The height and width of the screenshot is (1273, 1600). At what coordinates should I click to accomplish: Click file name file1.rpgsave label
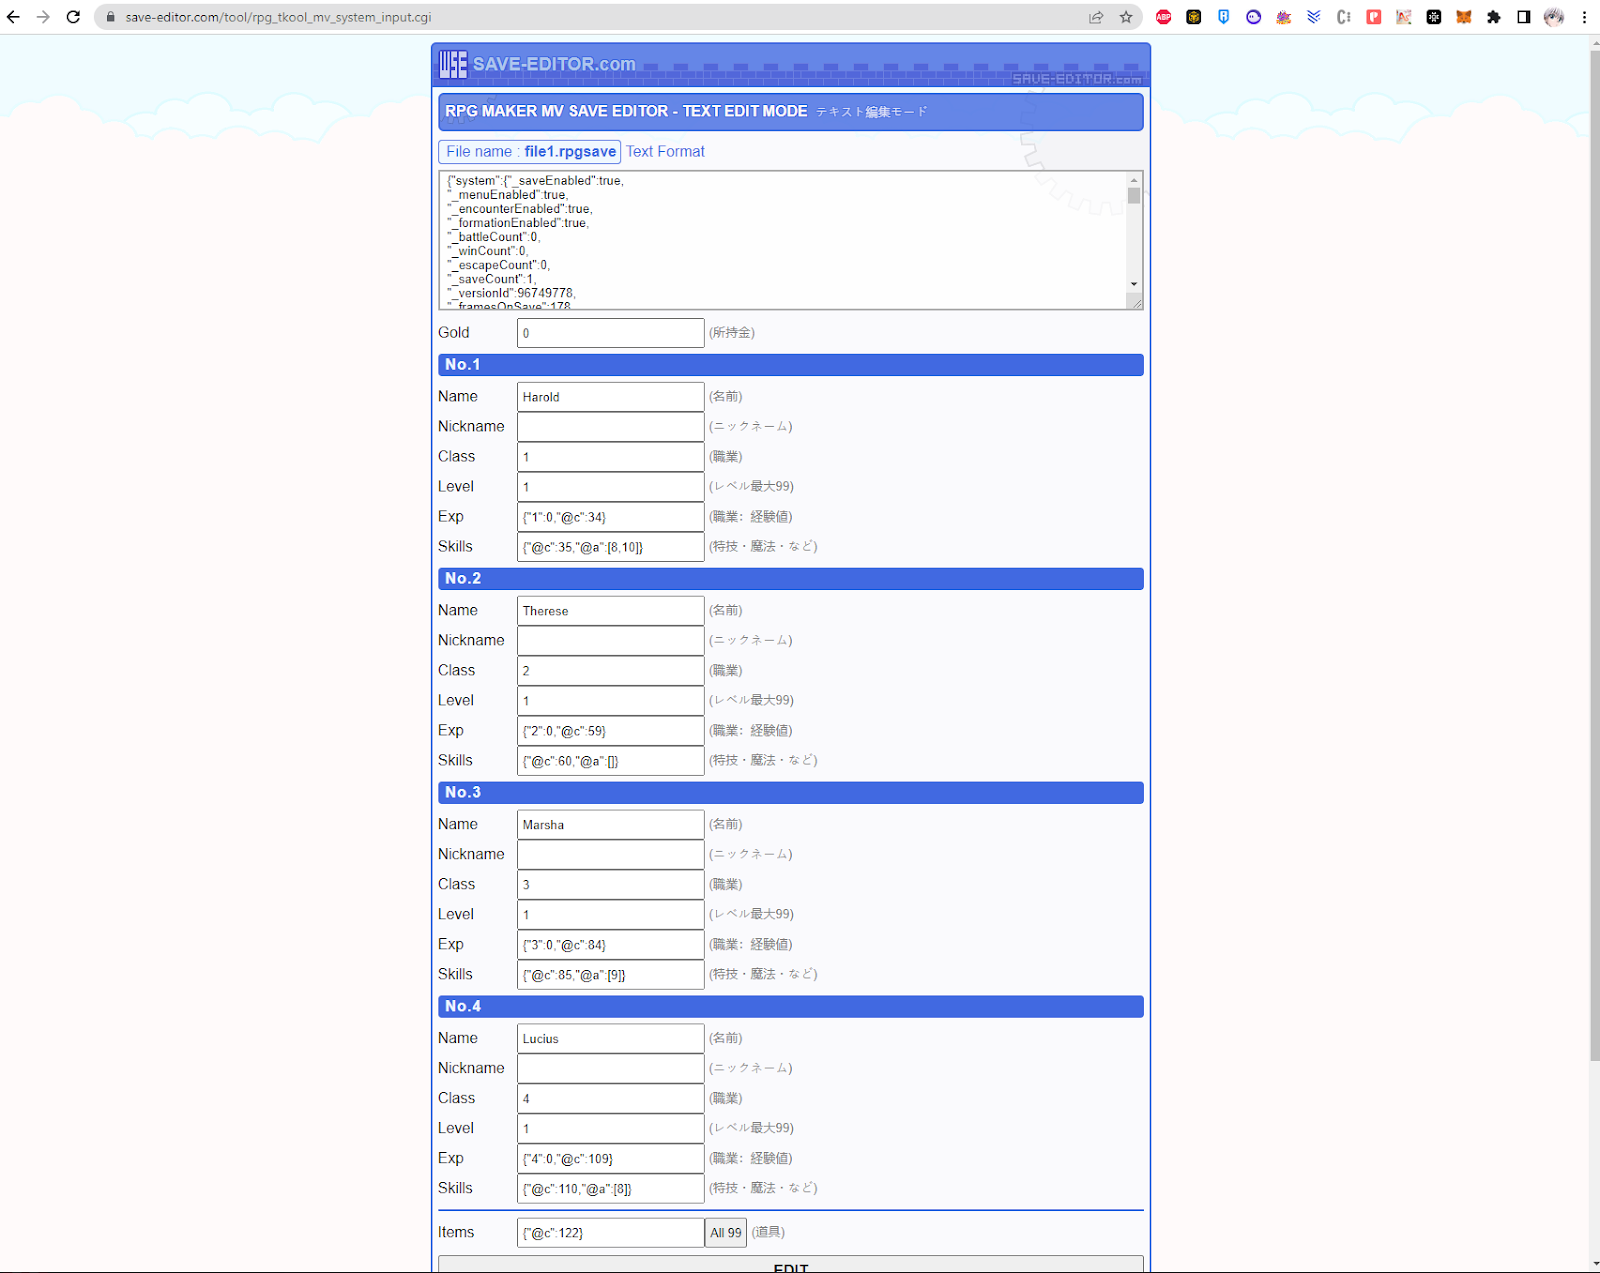point(529,152)
